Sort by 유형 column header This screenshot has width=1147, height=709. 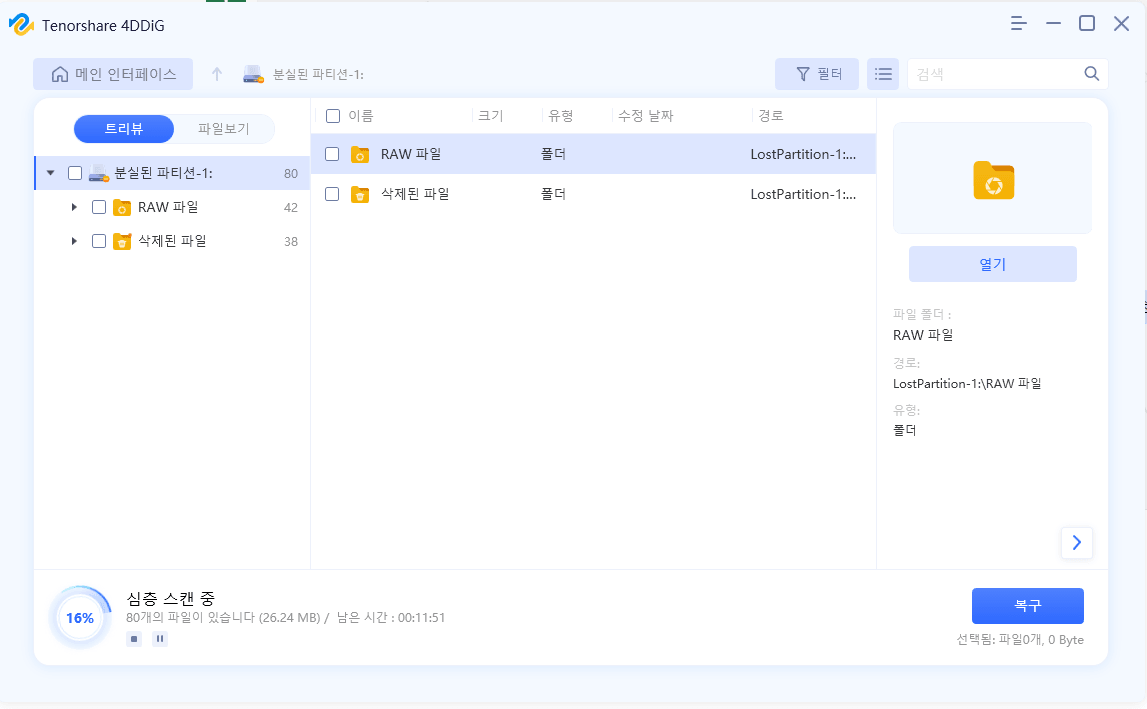pyautogui.click(x=560, y=116)
